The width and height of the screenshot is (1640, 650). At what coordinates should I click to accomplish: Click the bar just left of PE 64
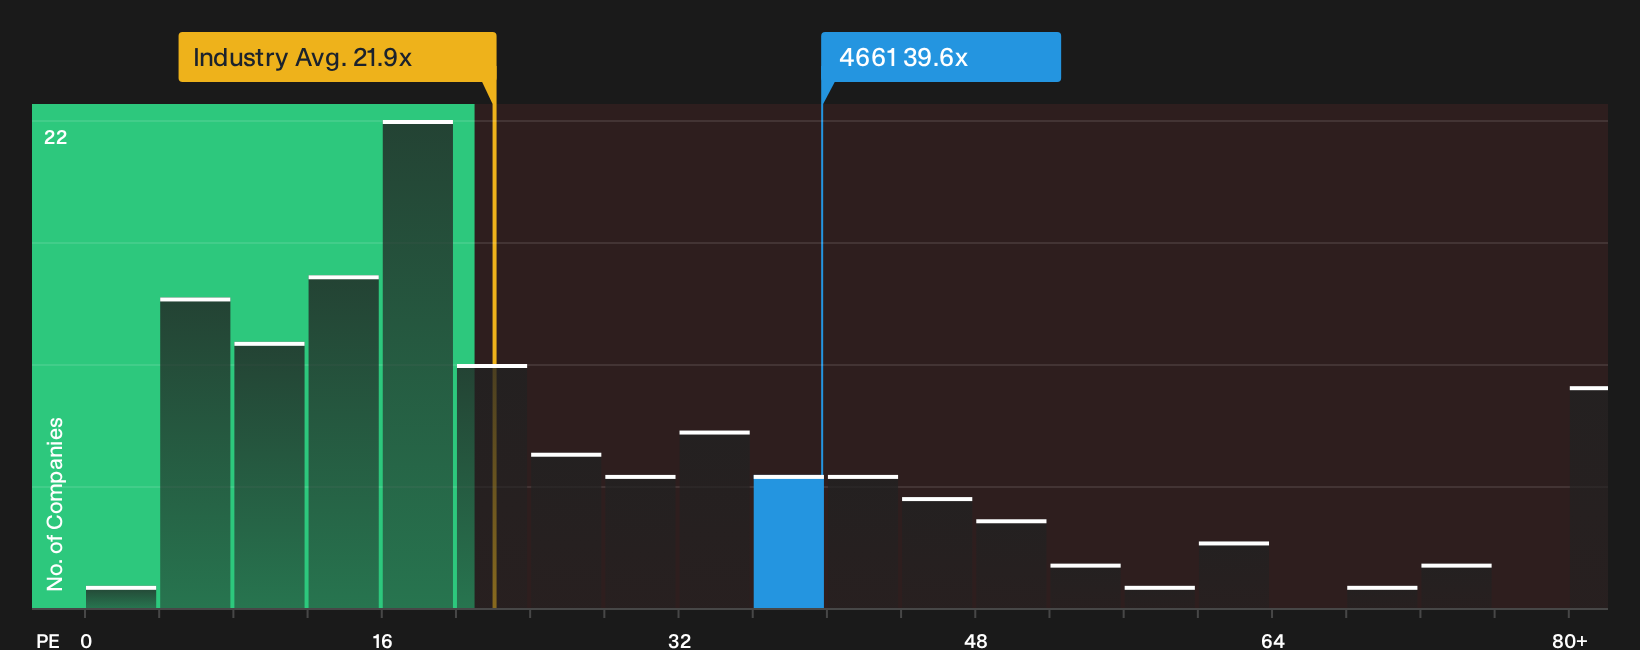coord(1234,575)
